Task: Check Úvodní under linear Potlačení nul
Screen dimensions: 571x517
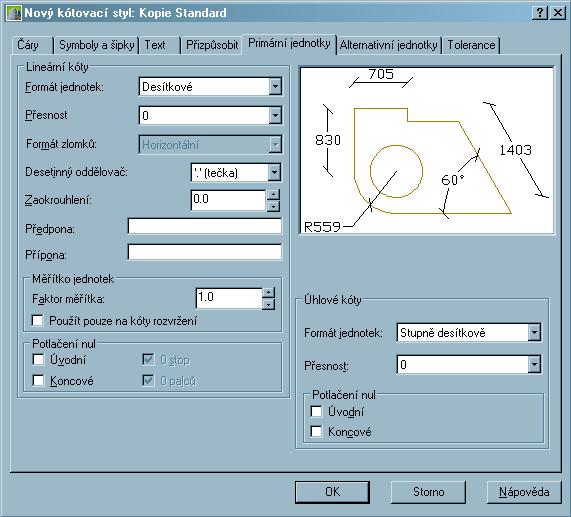Action: 38,360
